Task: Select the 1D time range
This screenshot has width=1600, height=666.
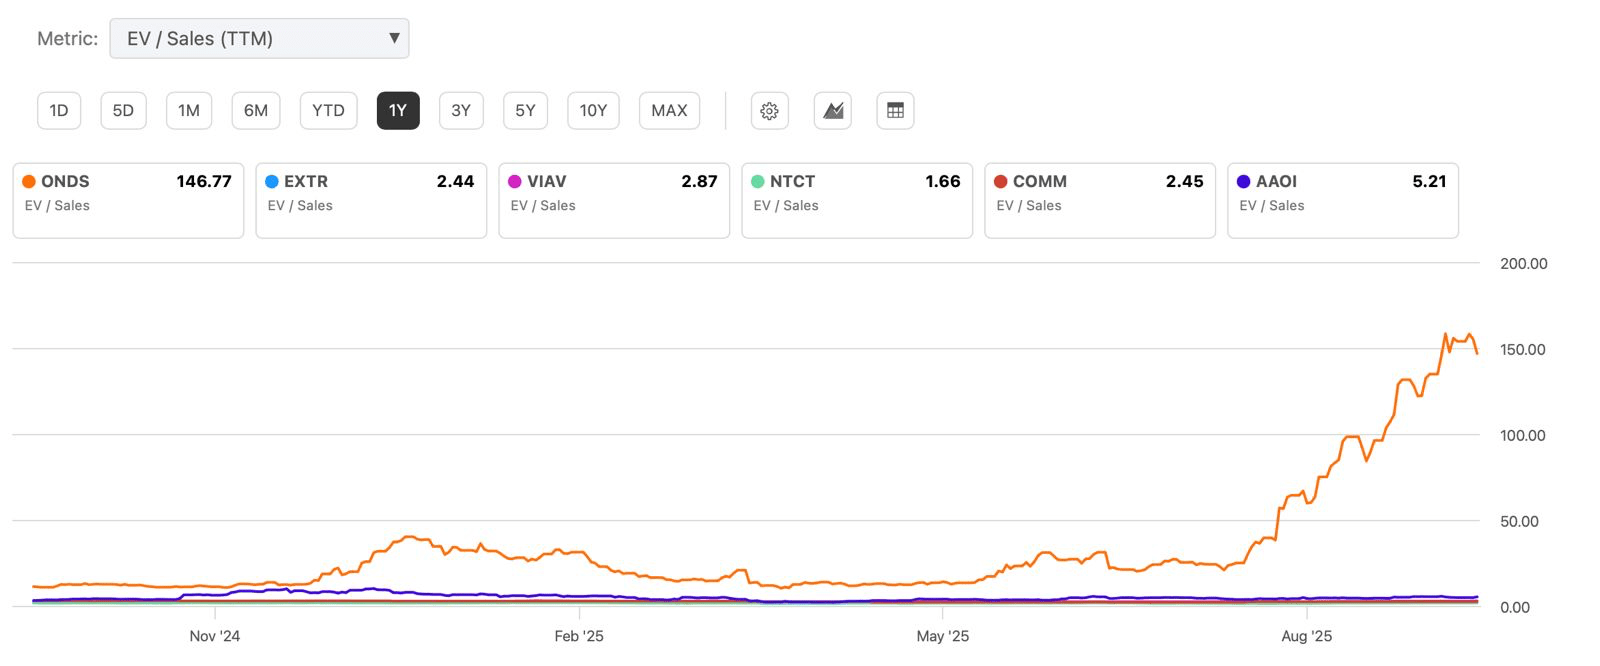Action: 59,111
